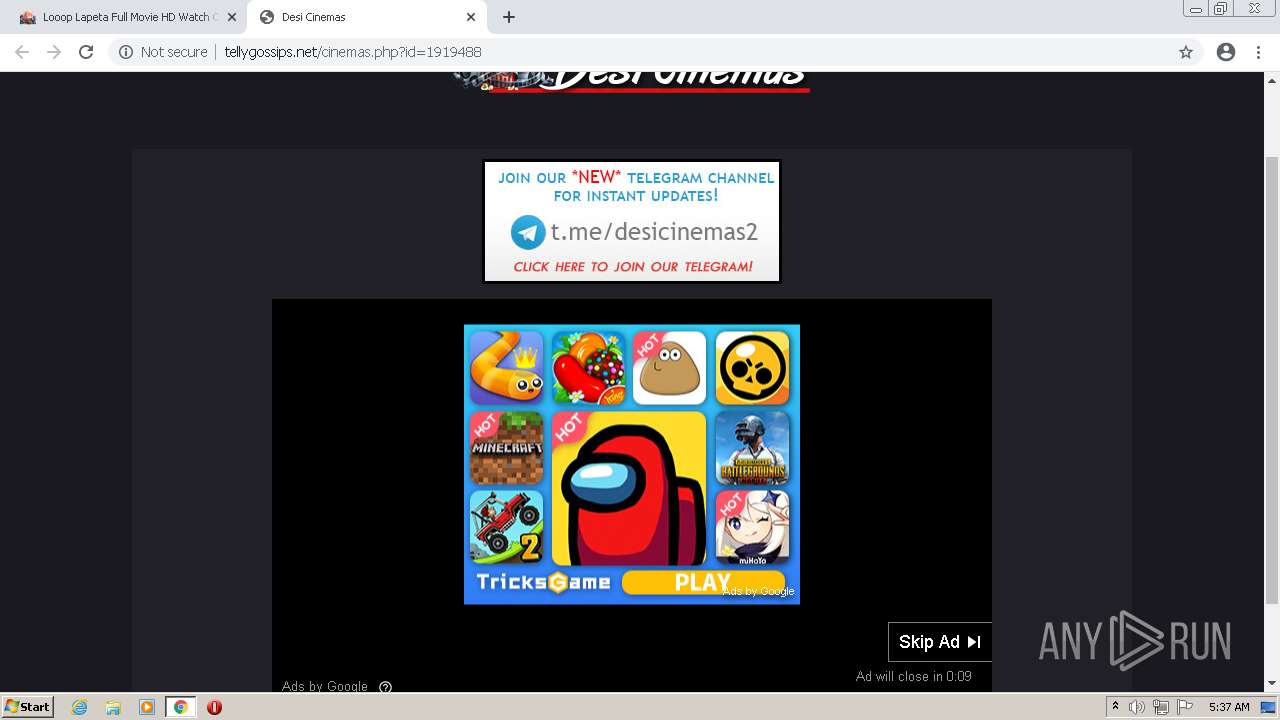
Task: Open the network tray icon
Action: (1161, 707)
